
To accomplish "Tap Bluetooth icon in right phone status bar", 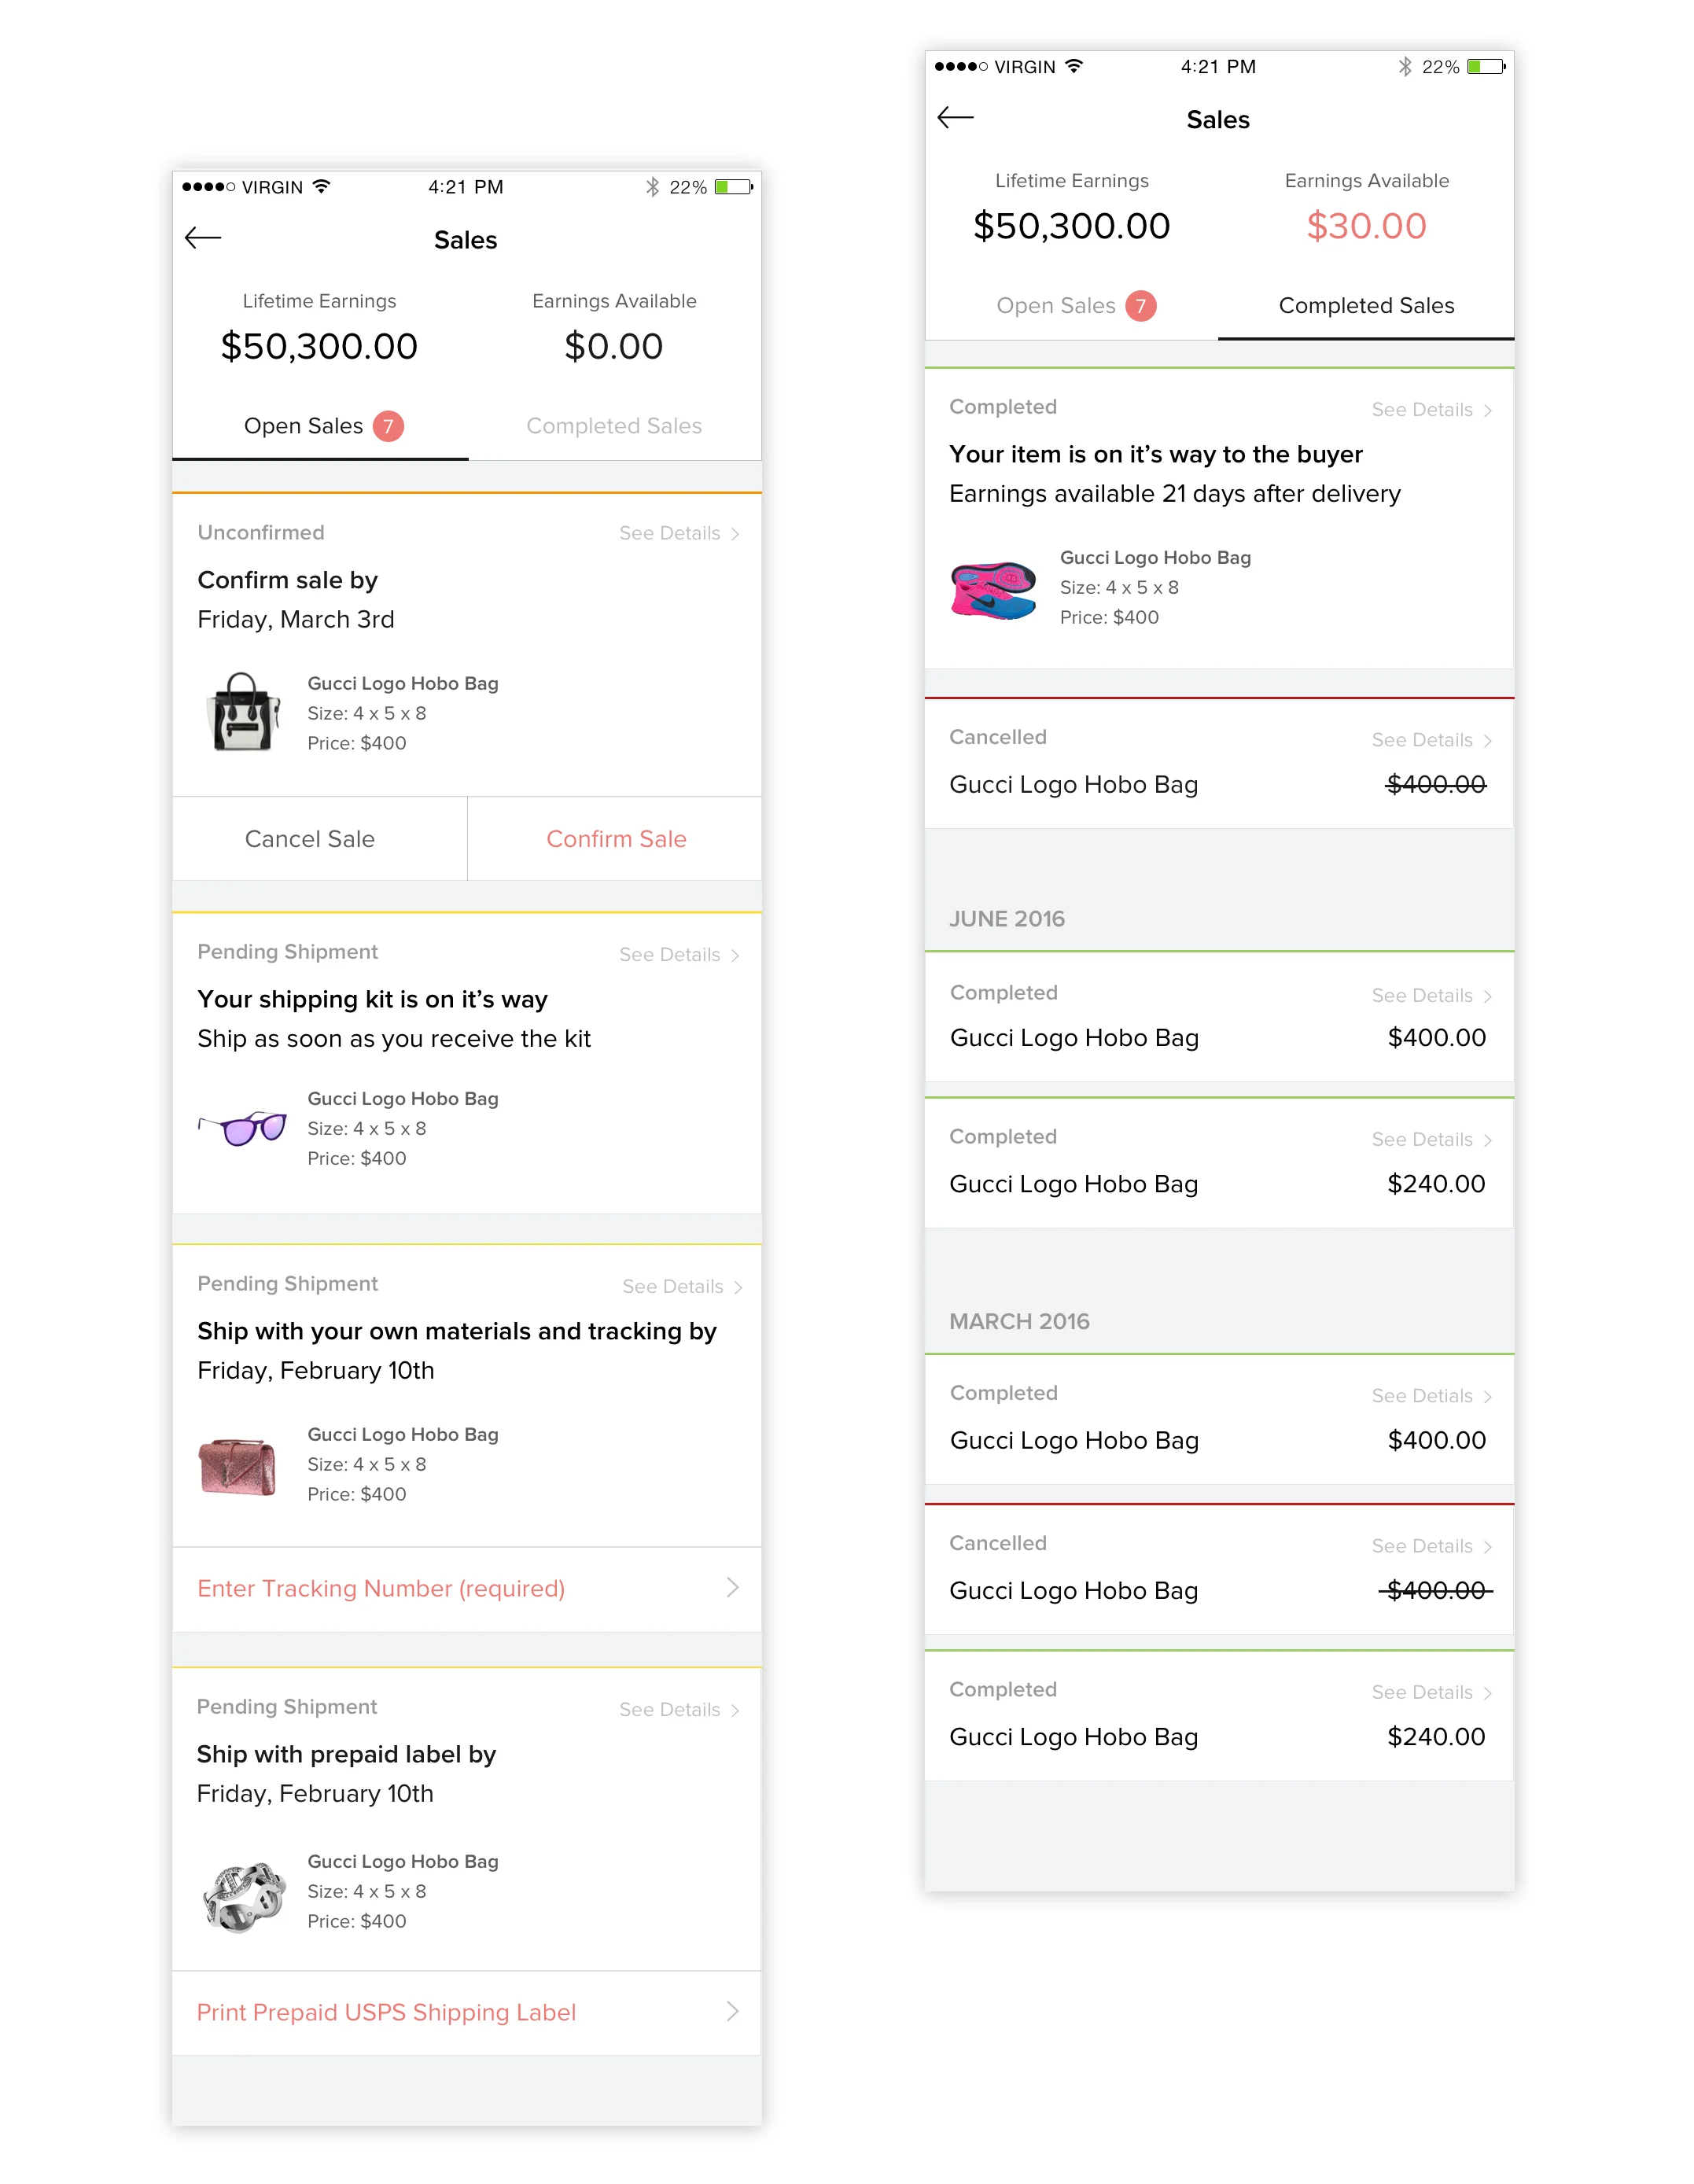I will 1405,66.
